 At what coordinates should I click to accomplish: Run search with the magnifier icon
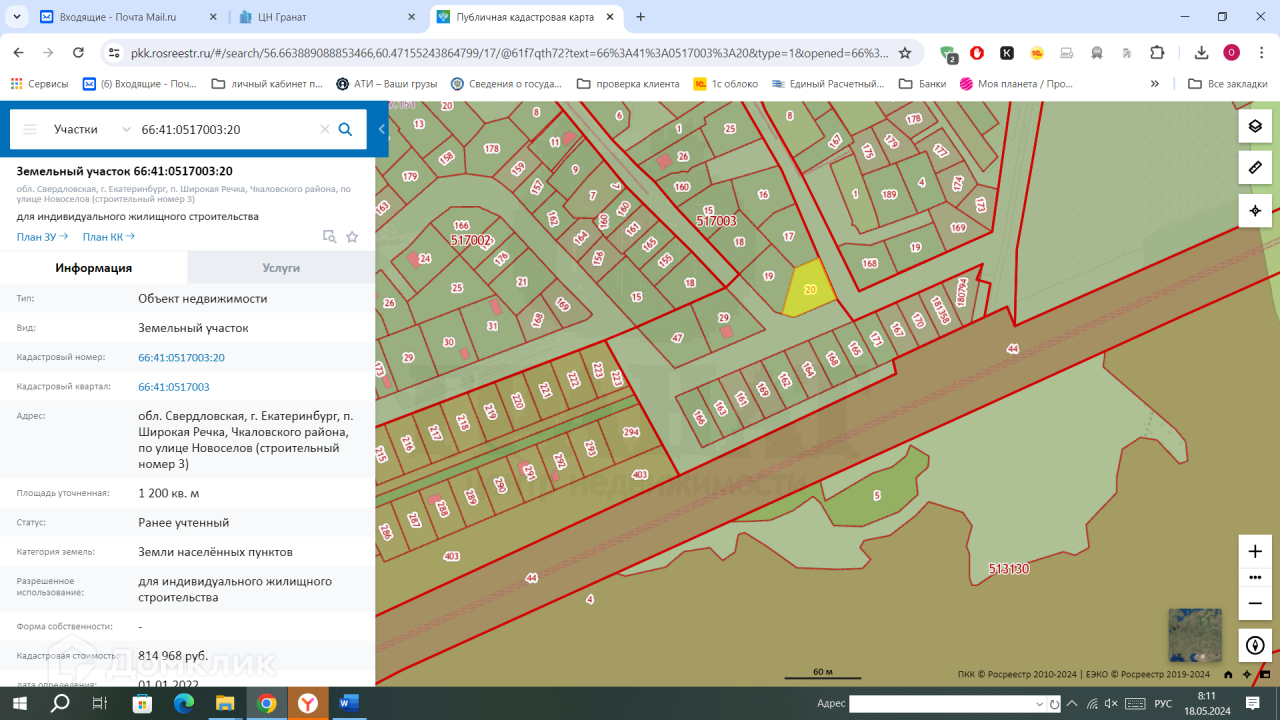346,129
